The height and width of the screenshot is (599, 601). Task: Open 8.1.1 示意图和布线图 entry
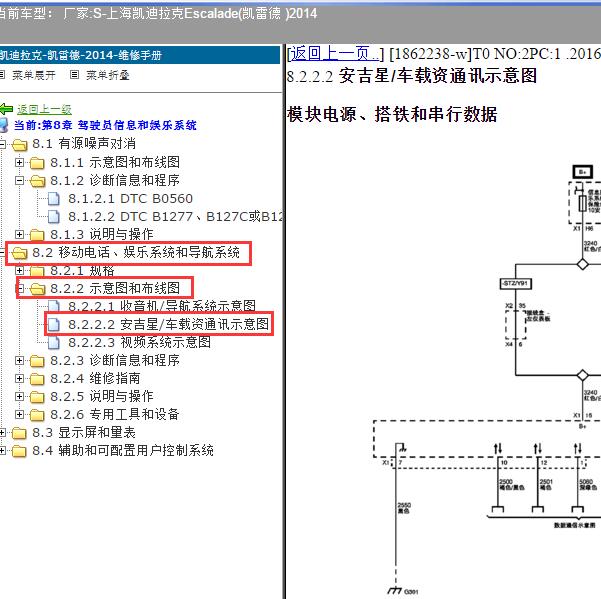[115, 162]
